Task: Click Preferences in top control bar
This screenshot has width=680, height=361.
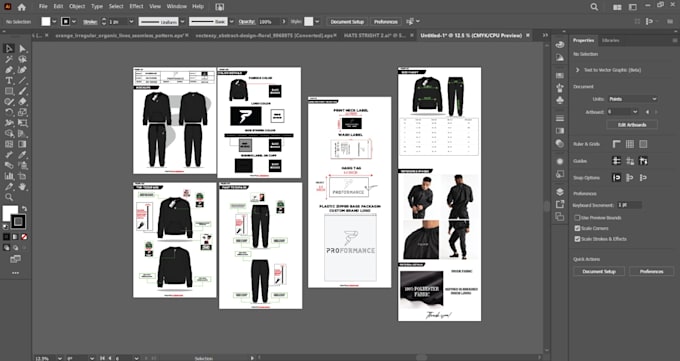Action: [x=386, y=22]
